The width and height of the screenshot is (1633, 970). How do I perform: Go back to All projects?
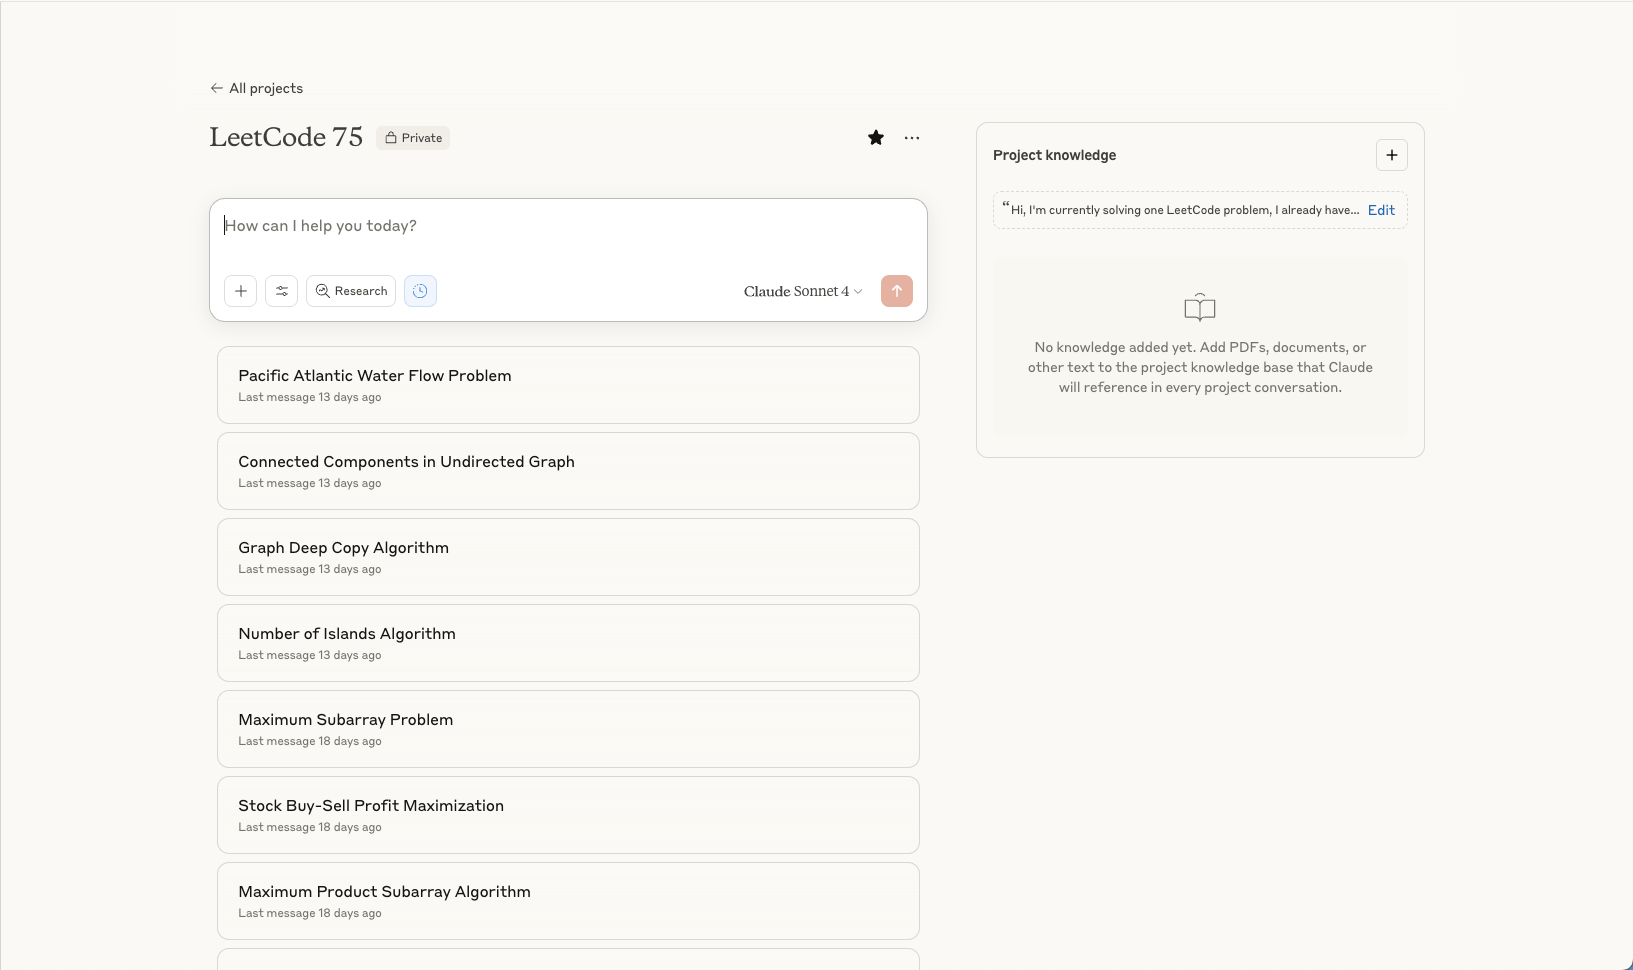click(x=256, y=88)
